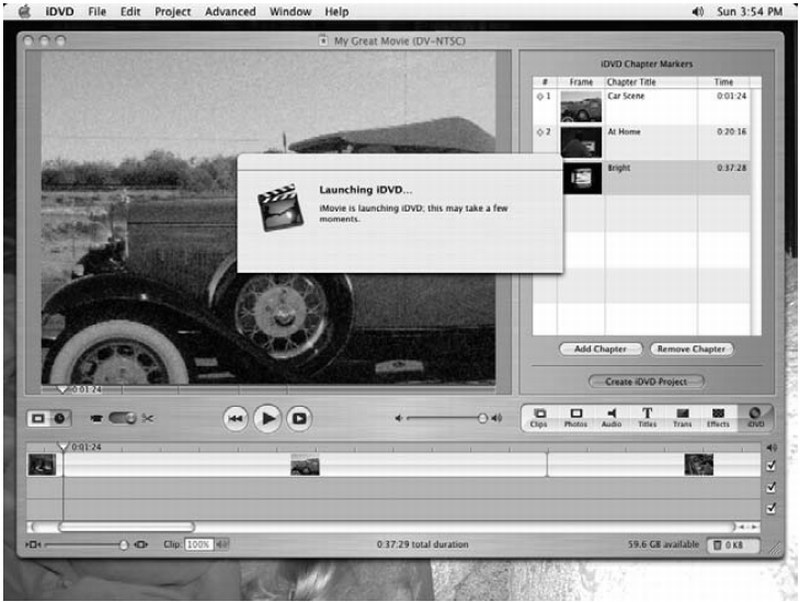Click the timeline horizontal scrollbar thumb
800x602 pixels.
pyautogui.click(x=127, y=526)
